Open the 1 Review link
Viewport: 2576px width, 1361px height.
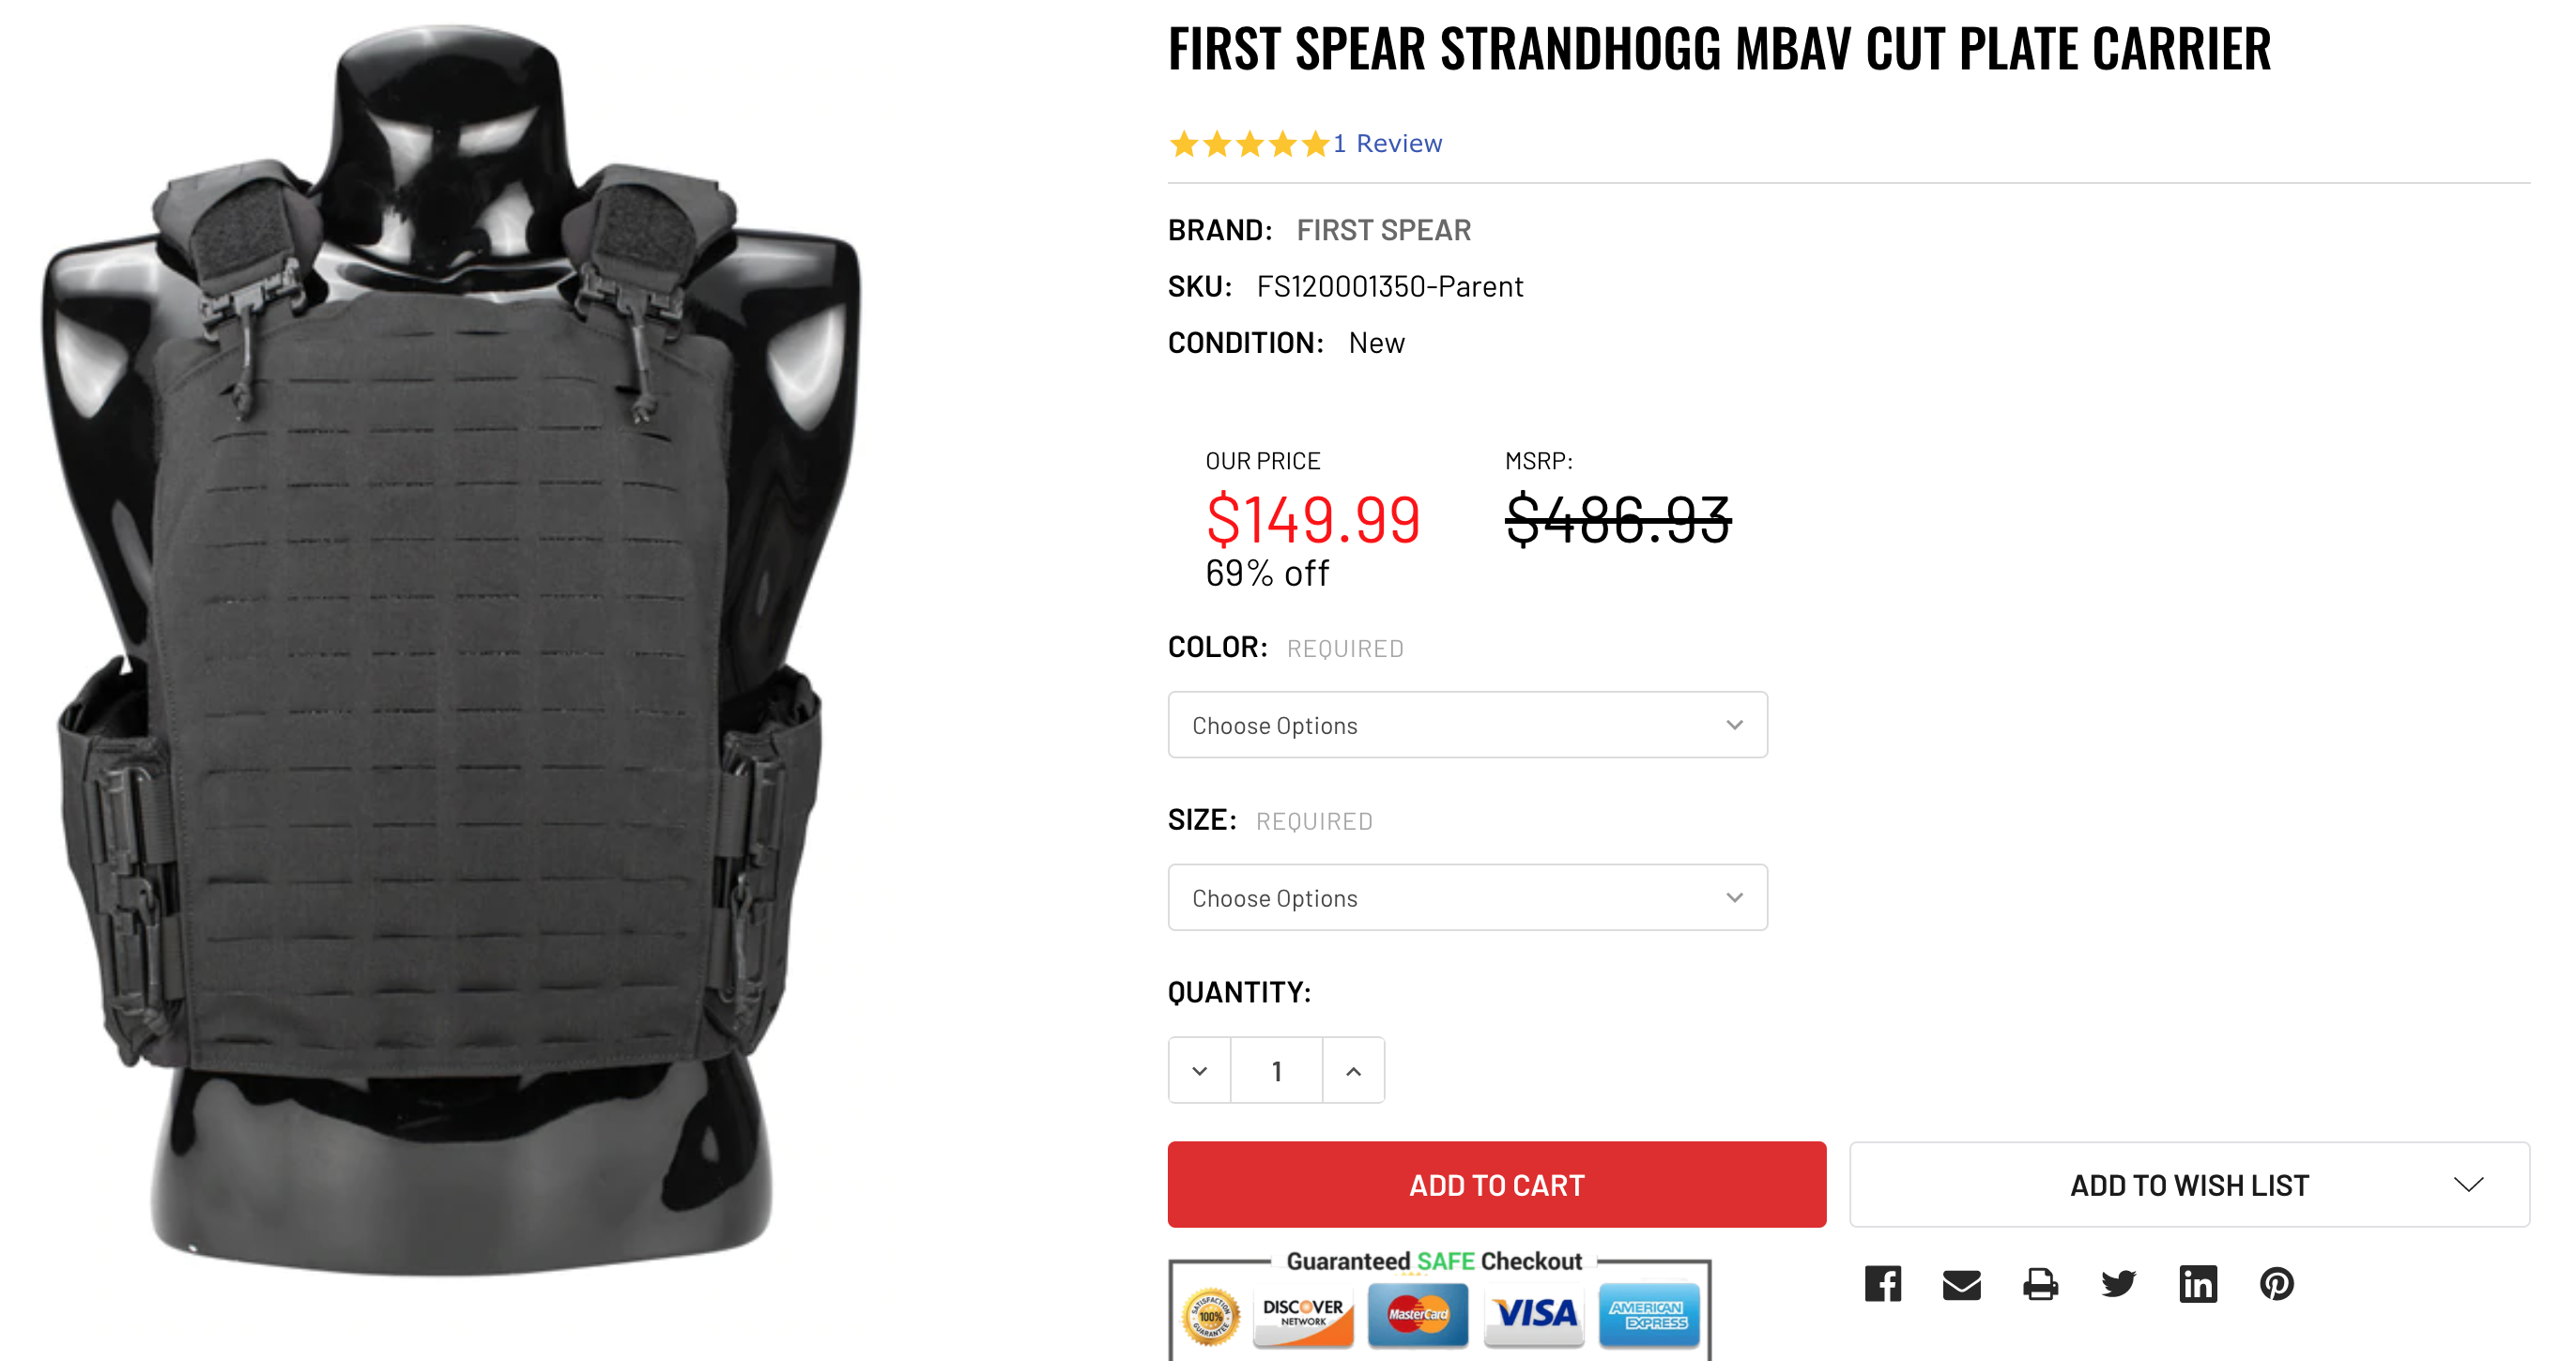[x=1388, y=144]
